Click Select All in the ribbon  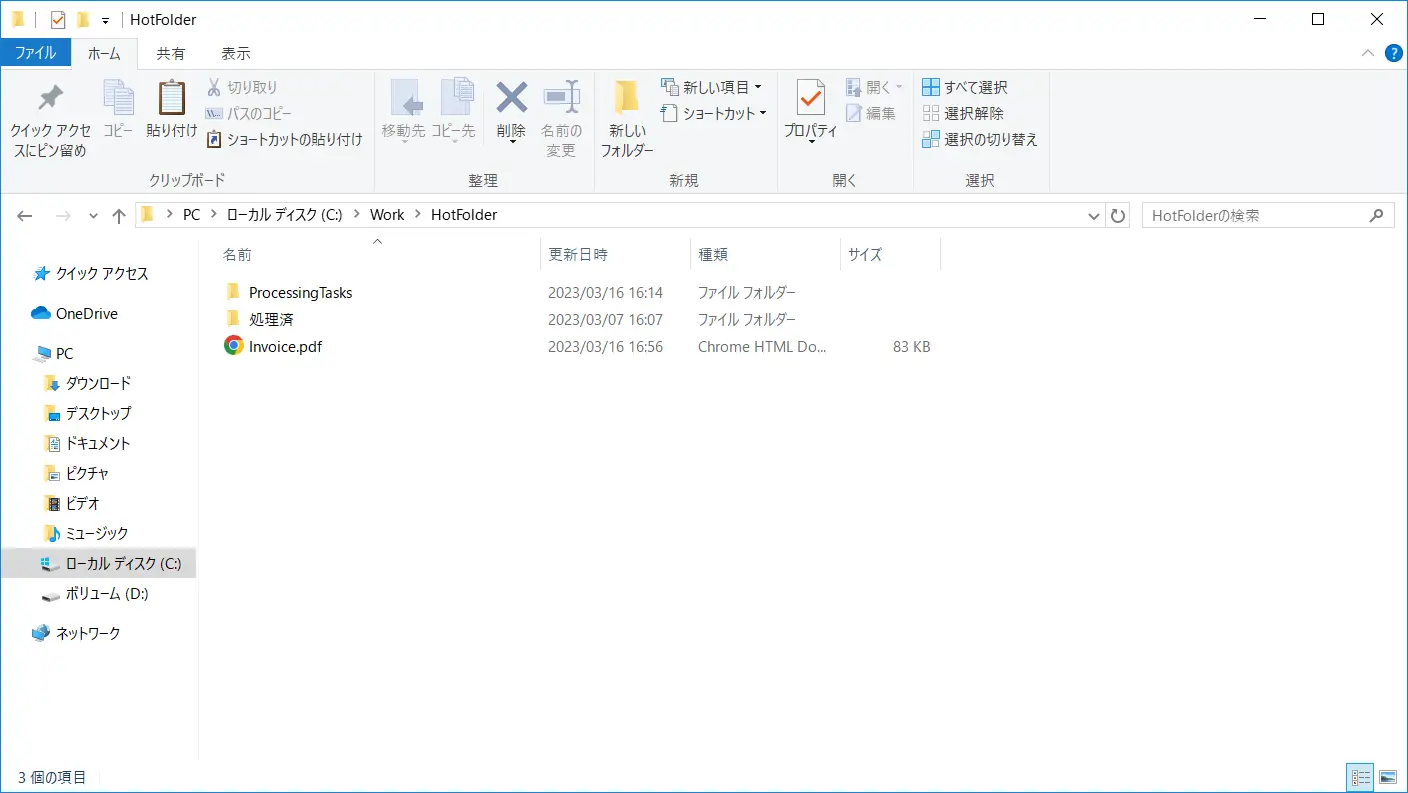tap(965, 87)
